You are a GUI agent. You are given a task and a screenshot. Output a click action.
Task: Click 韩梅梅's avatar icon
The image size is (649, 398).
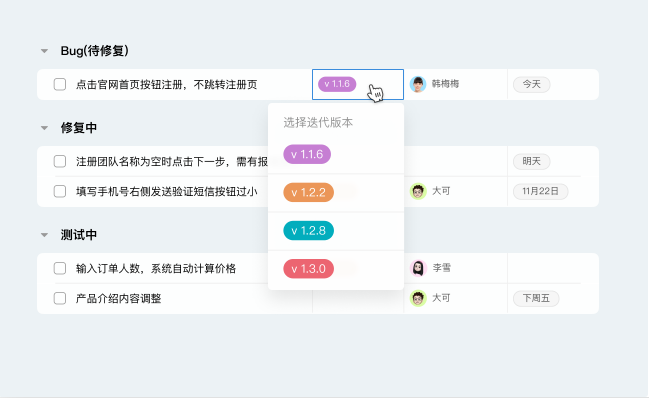pos(418,84)
